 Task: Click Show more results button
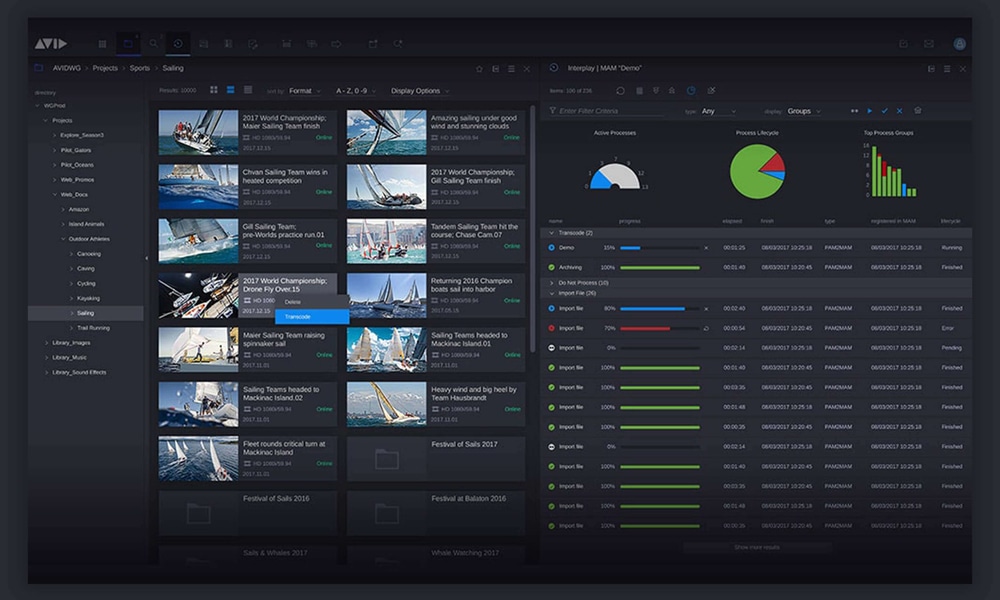pos(757,547)
